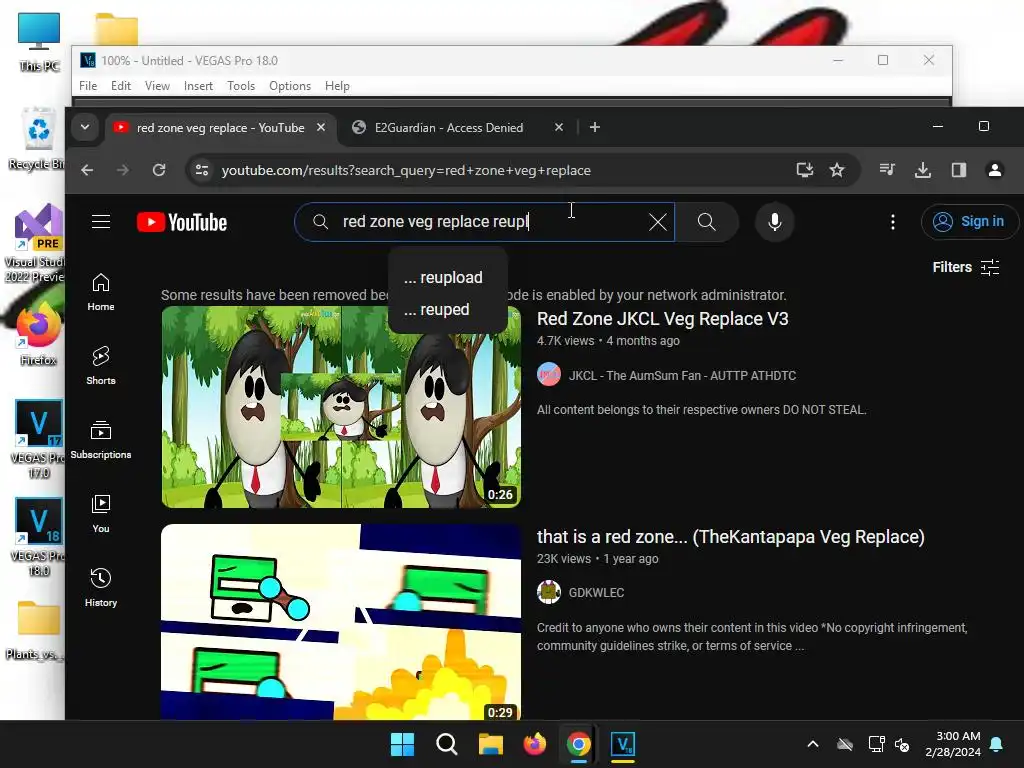
Task: Click the GDKWLEC channel avatar
Action: (549, 592)
